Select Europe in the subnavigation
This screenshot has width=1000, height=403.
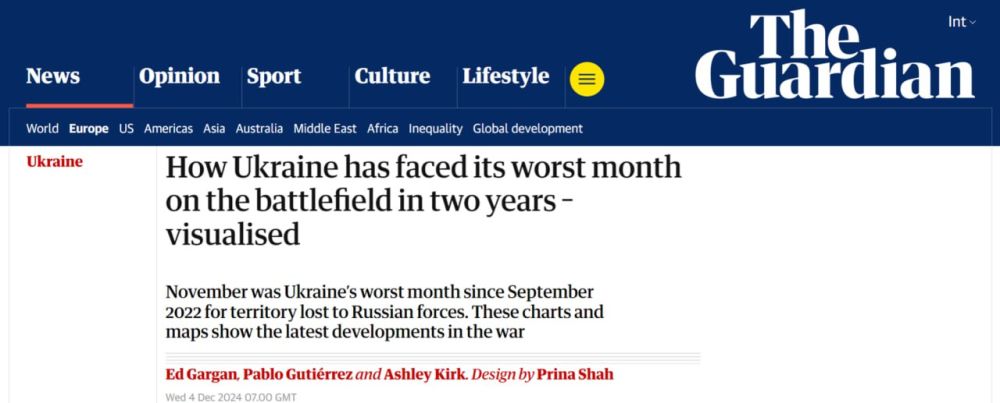(x=89, y=128)
